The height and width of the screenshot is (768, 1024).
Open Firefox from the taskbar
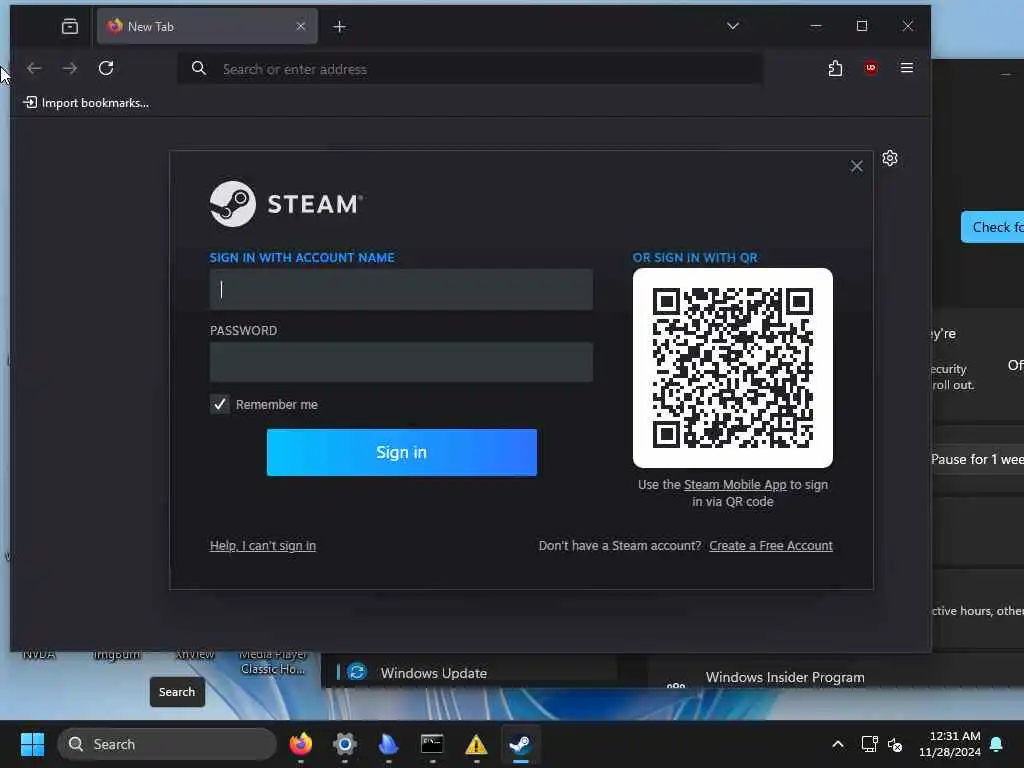tap(300, 744)
